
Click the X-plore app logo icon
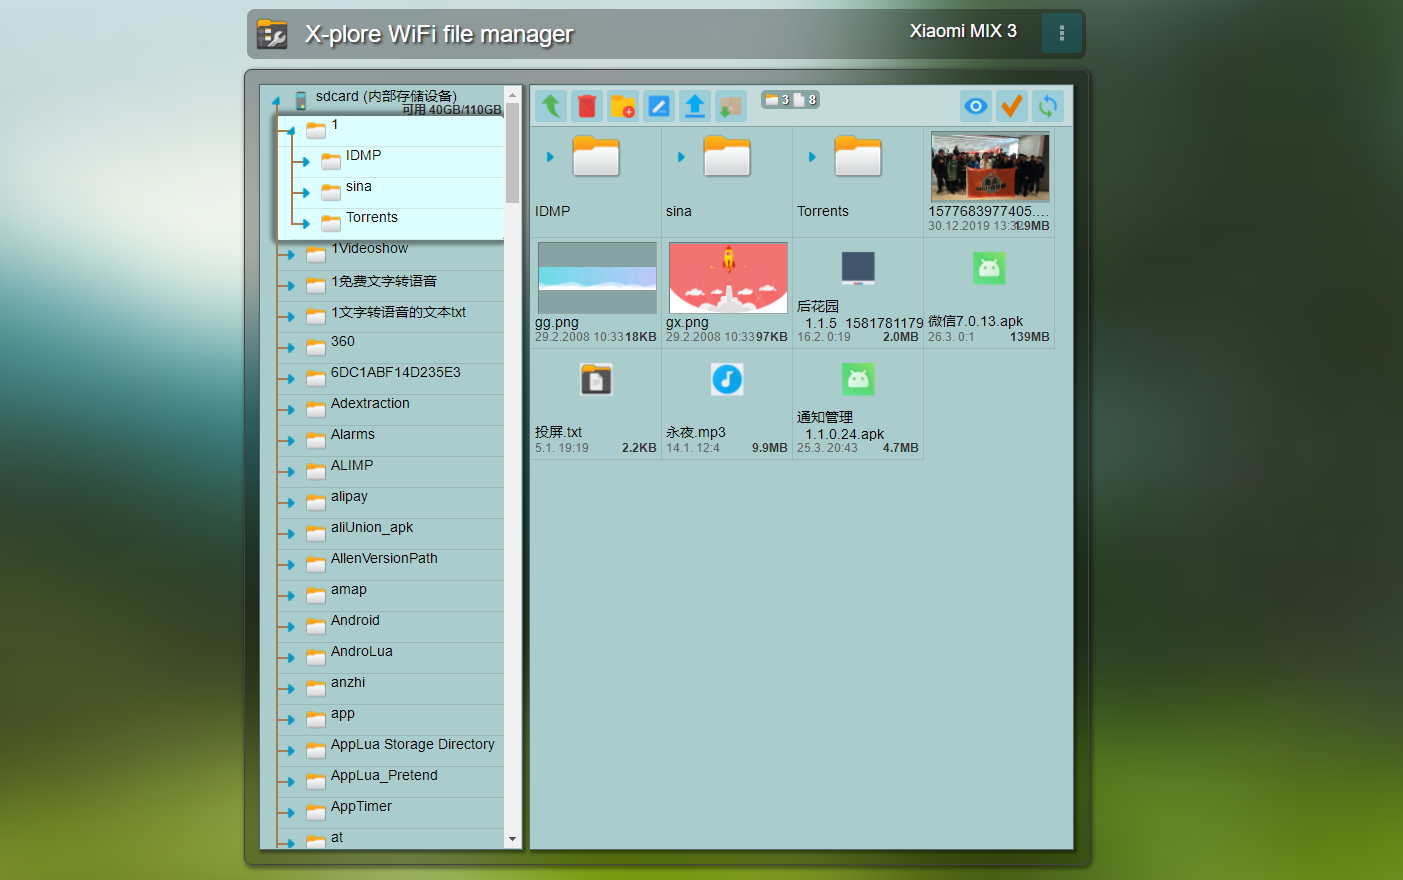272,34
